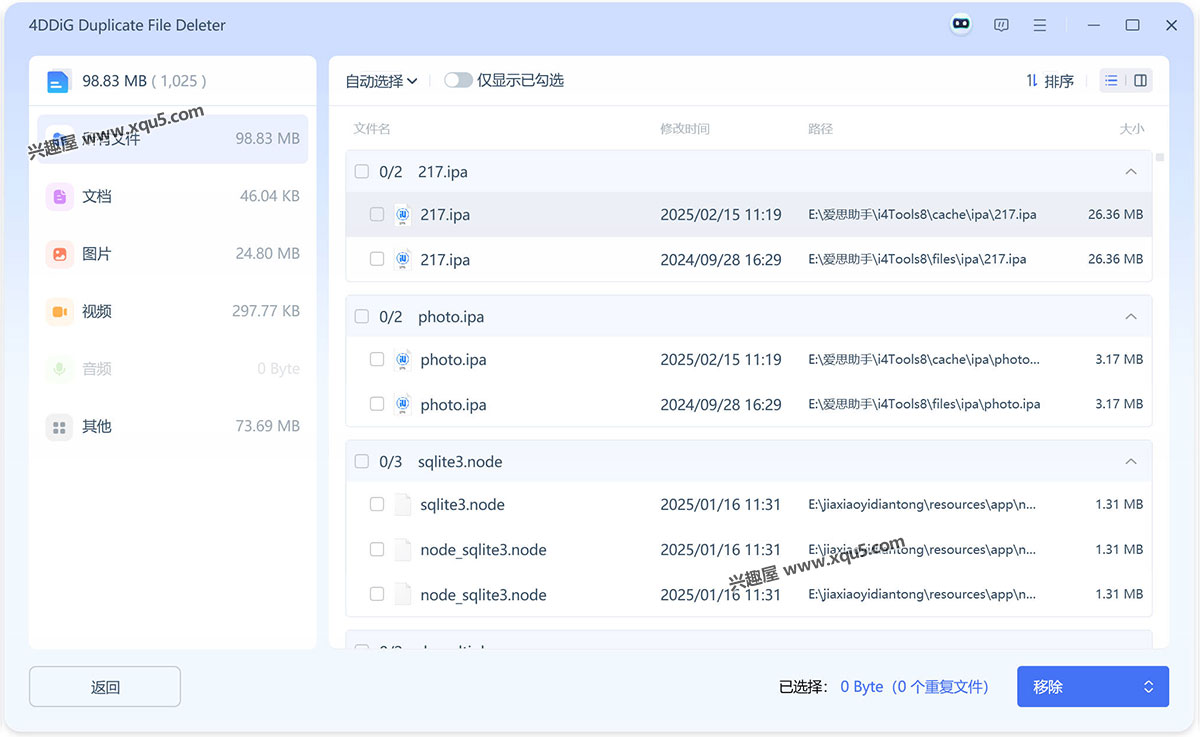
Task: Click the 移除 button
Action: click(1093, 687)
